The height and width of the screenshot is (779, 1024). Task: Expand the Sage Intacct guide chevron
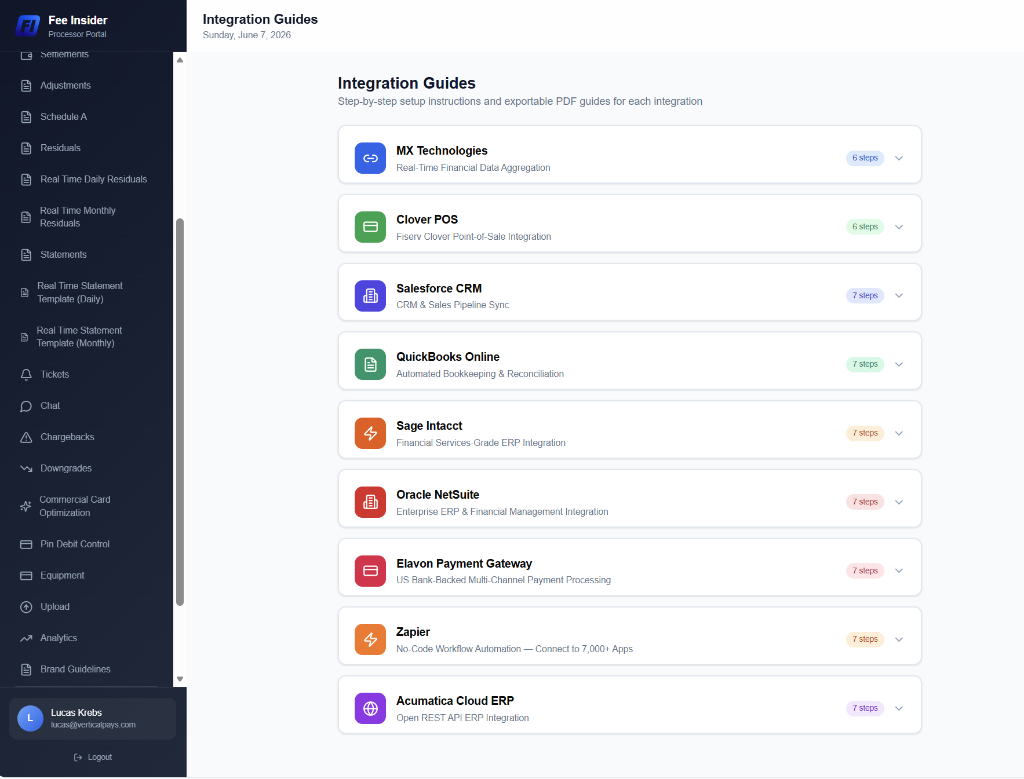tap(899, 433)
